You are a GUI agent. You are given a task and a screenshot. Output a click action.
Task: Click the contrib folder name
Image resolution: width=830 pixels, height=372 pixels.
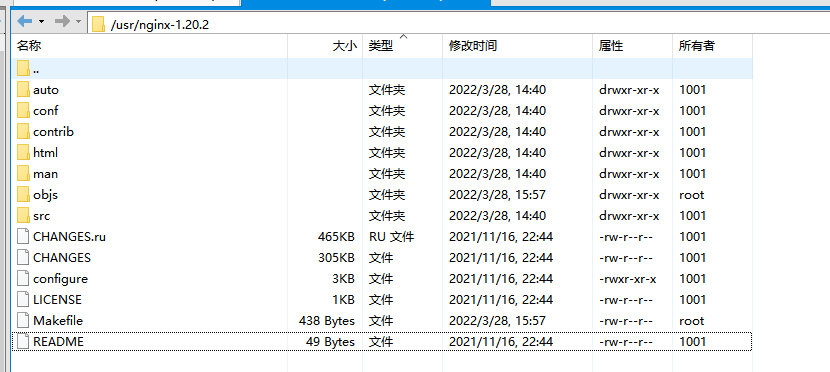[53, 132]
